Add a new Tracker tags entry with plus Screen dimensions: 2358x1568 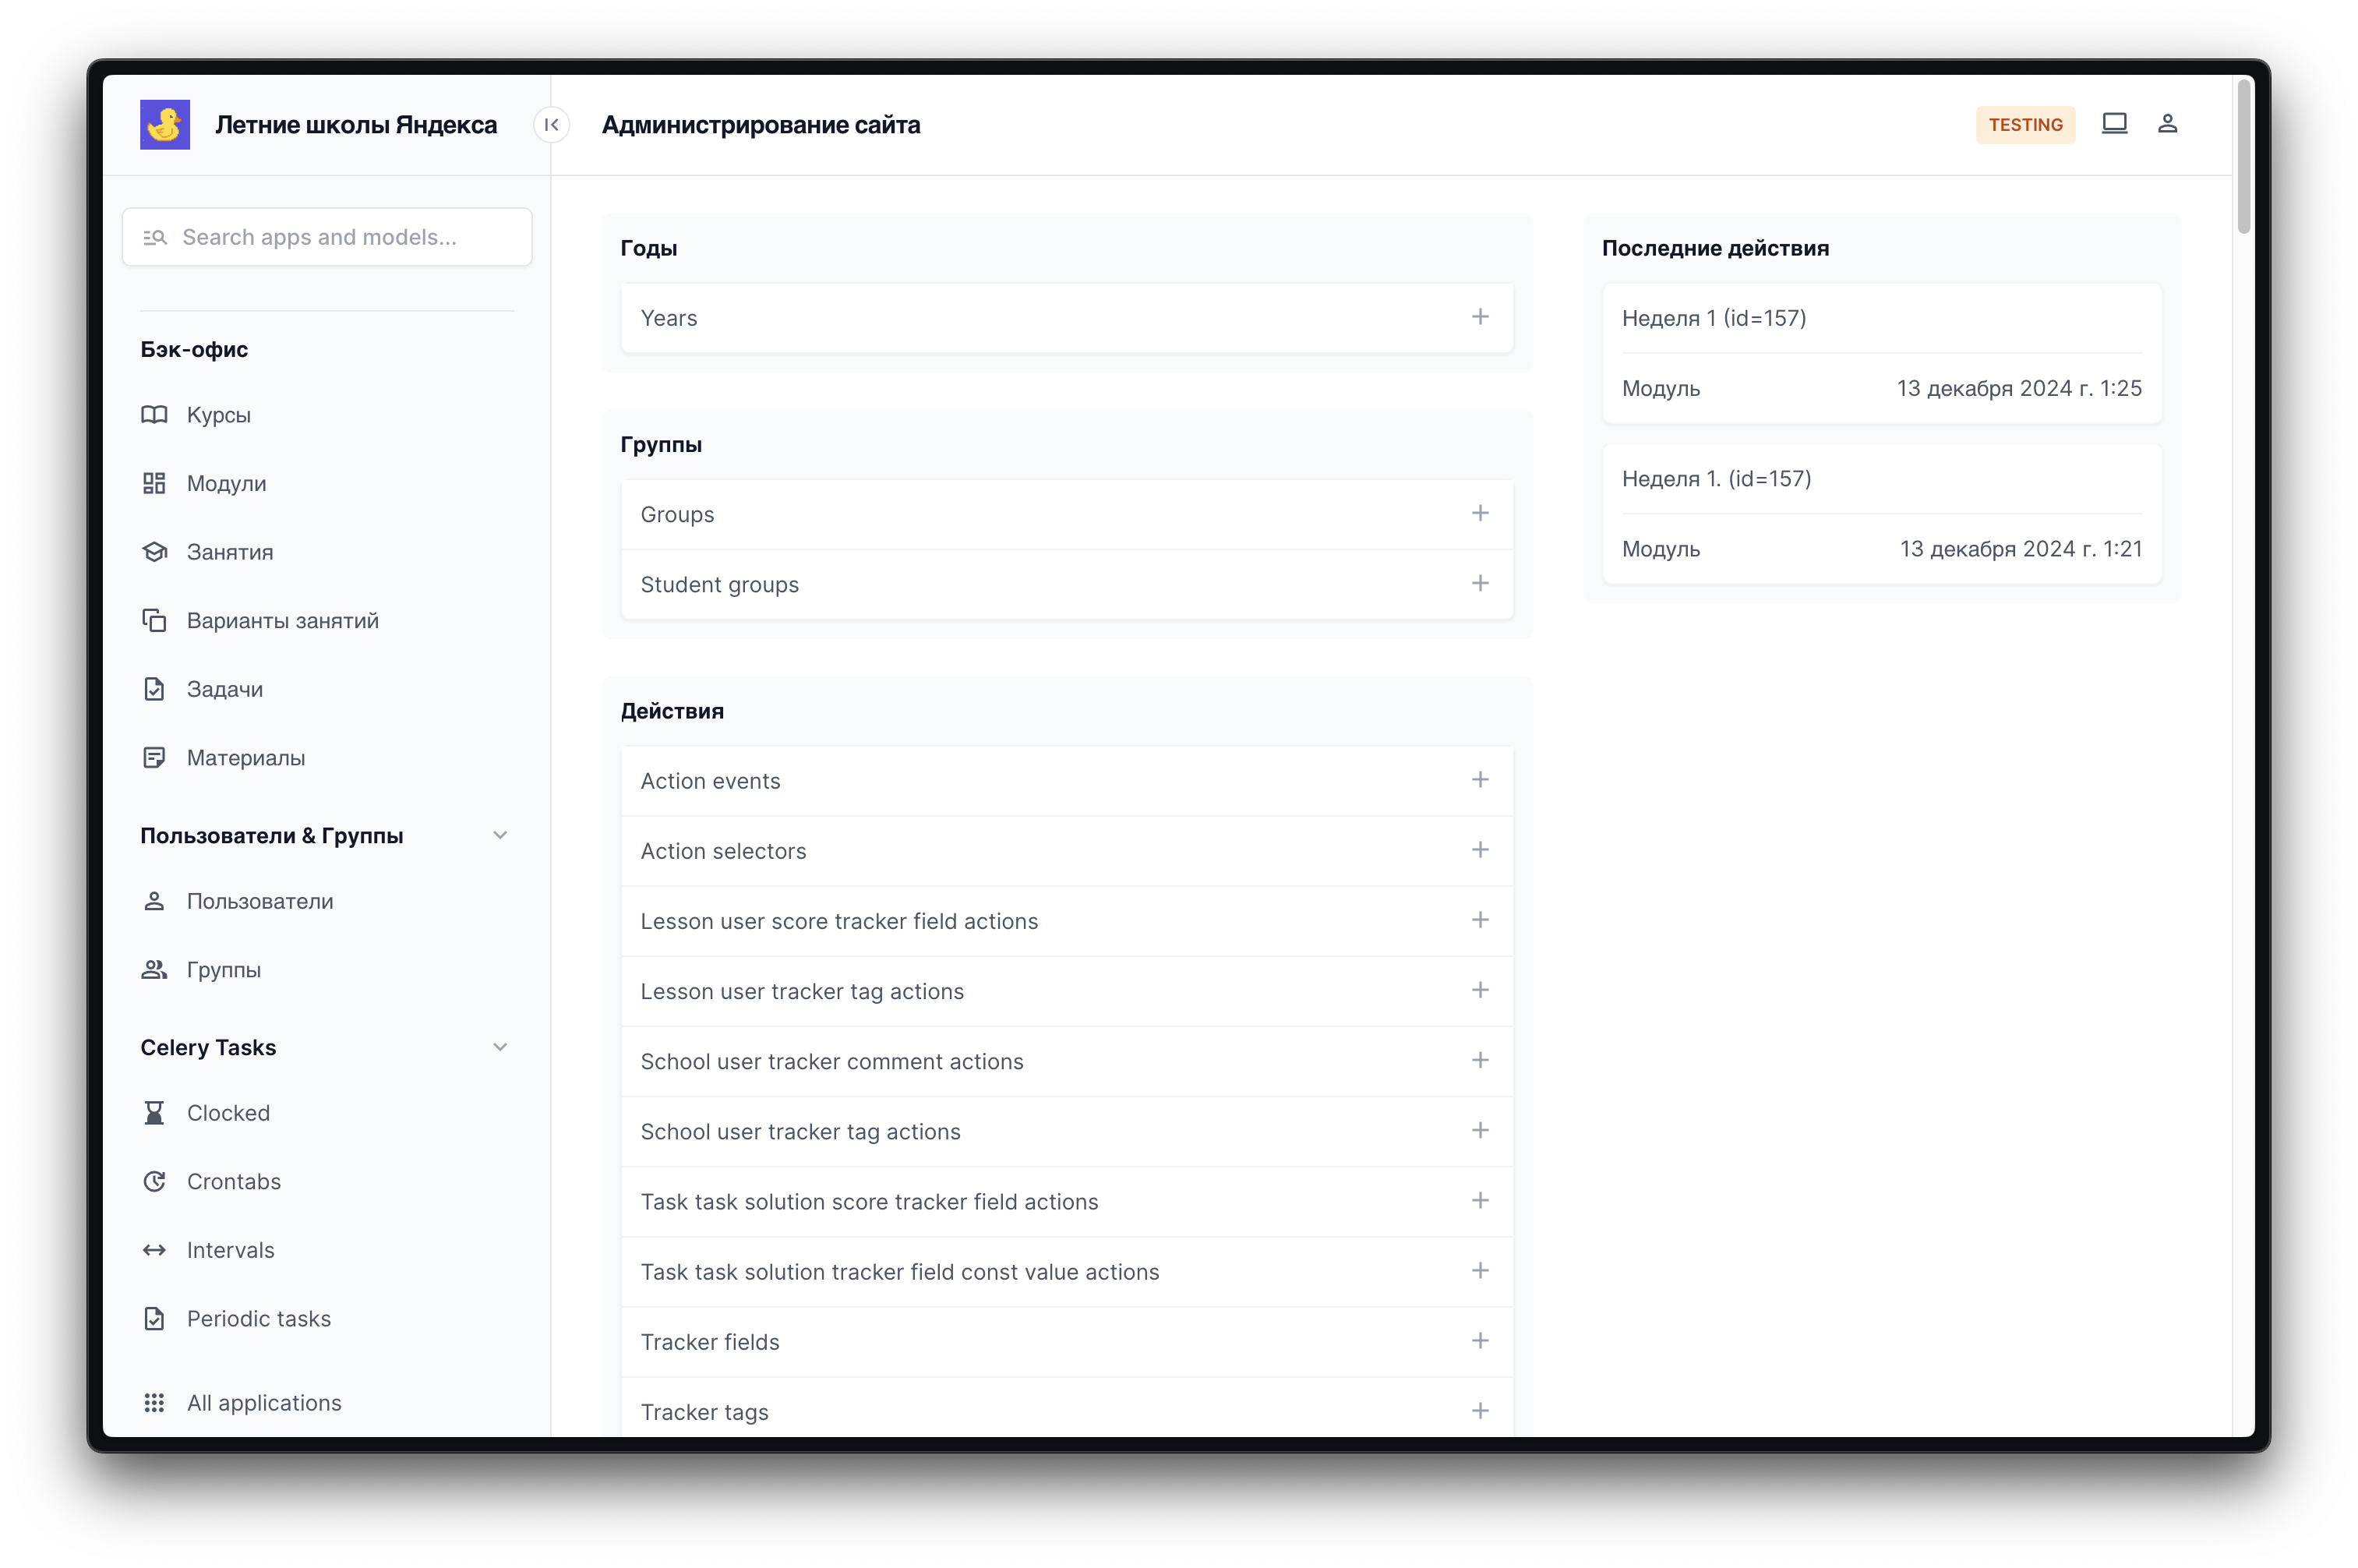tap(1480, 1411)
